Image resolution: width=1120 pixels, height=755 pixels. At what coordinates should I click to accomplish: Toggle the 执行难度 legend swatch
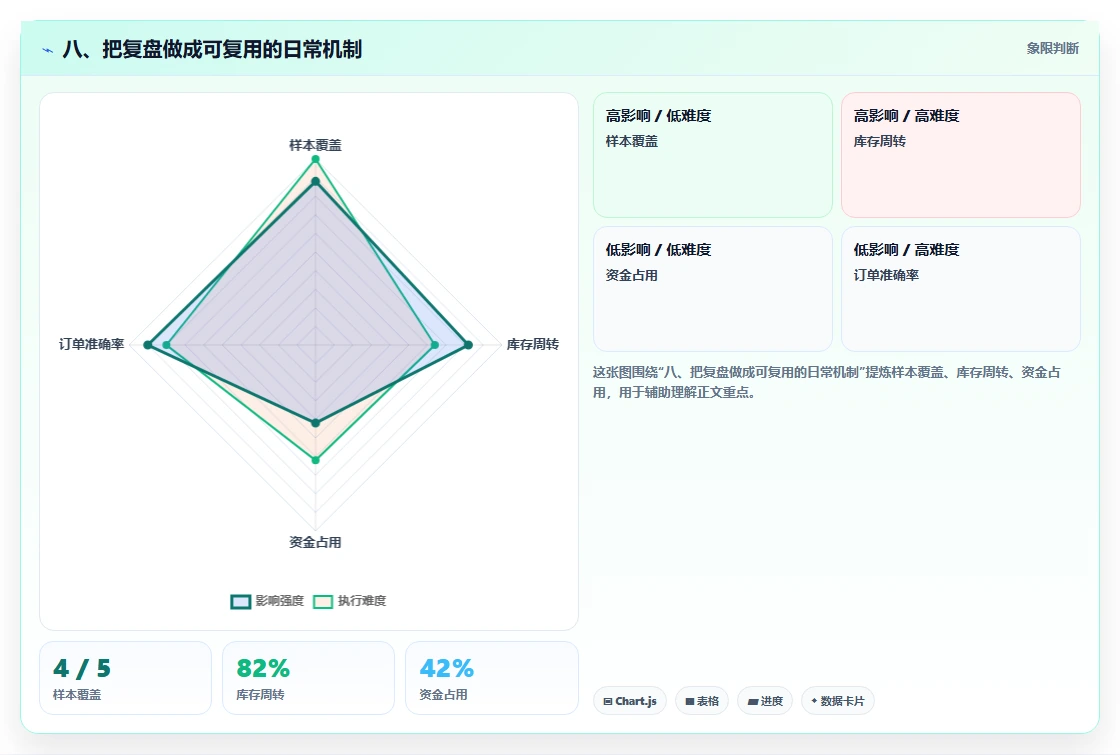tap(323, 601)
